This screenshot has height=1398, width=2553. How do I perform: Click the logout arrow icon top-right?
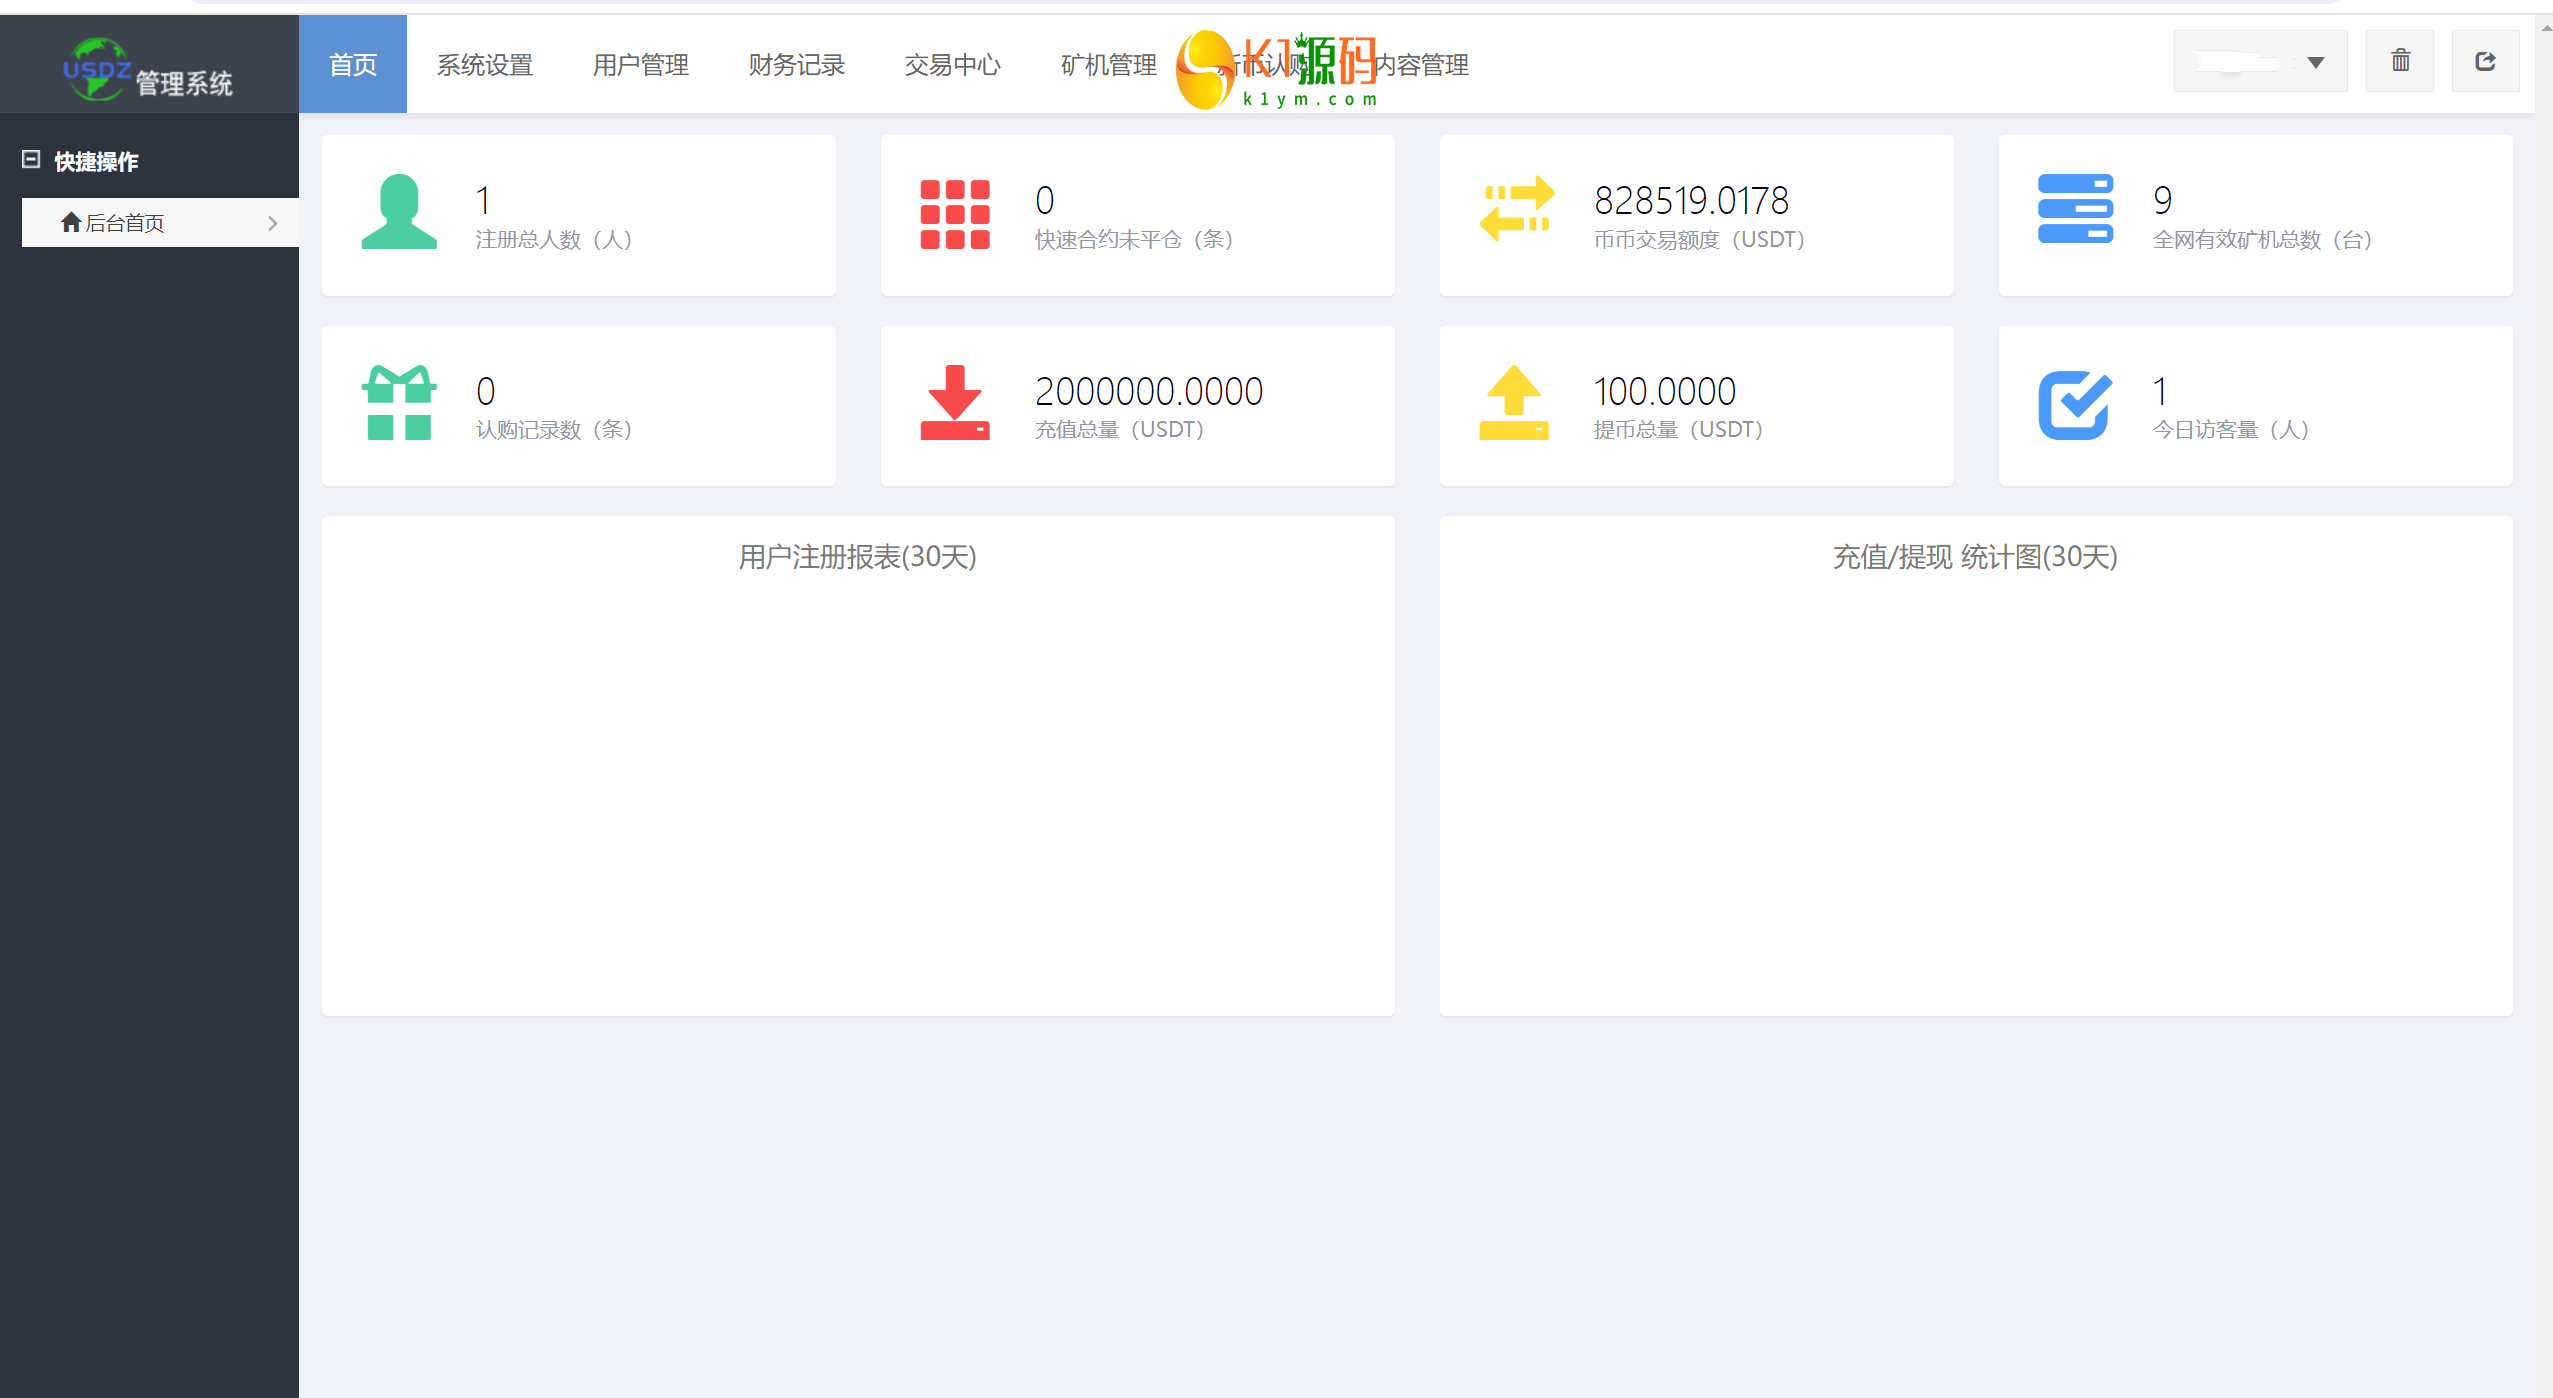(2485, 62)
